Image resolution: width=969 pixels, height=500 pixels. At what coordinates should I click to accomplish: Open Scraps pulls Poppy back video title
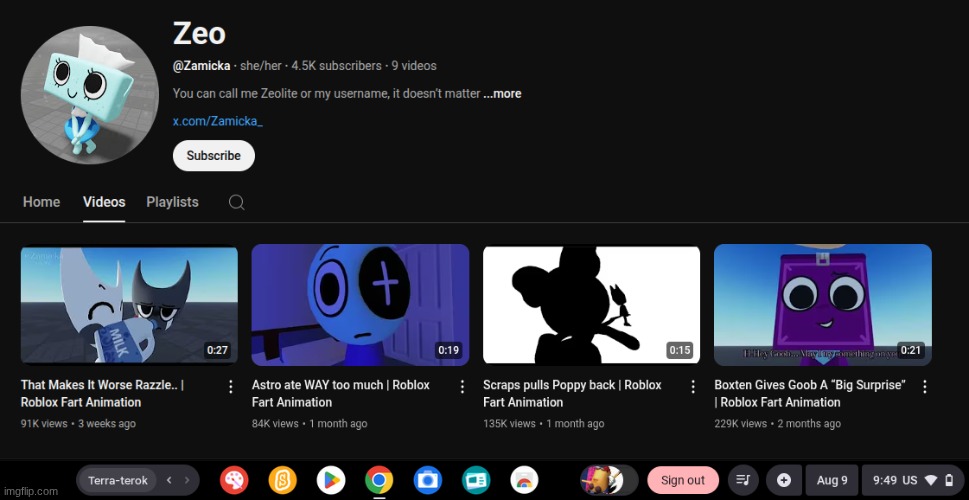pos(572,394)
